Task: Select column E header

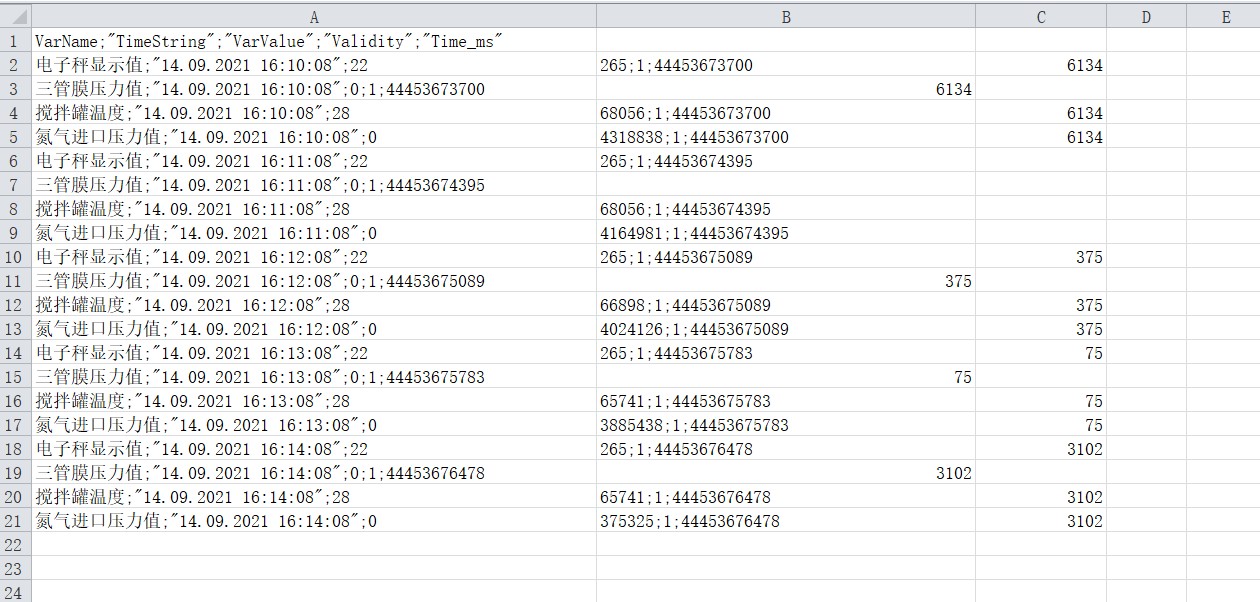Action: pos(1225,17)
